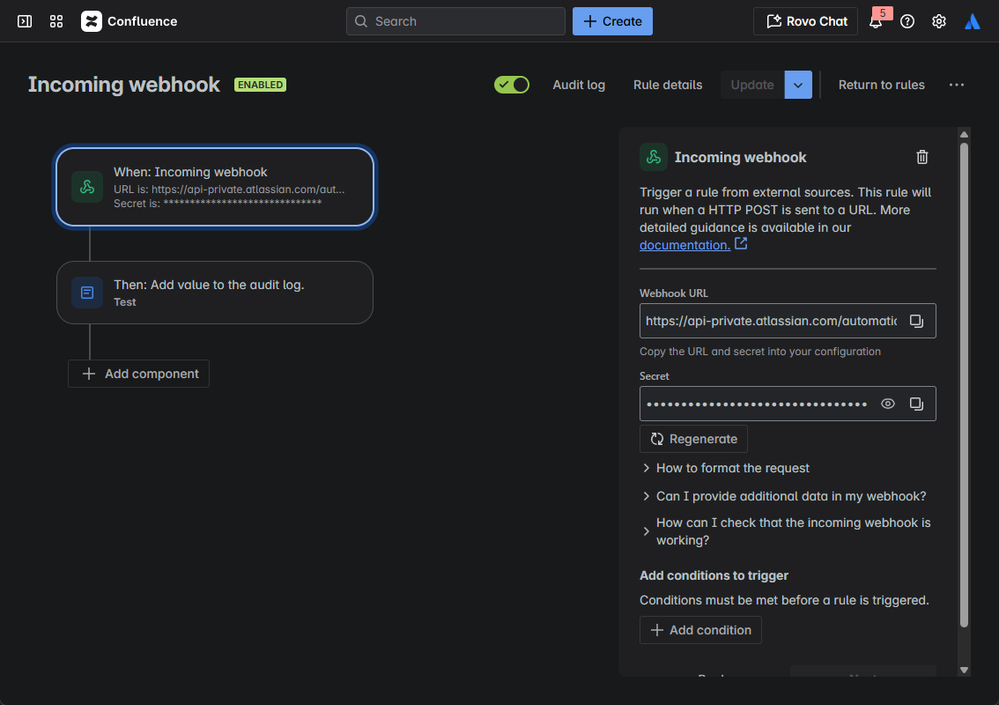The height and width of the screenshot is (705, 999).
Task: Click the audit log action icon
Action: click(87, 292)
